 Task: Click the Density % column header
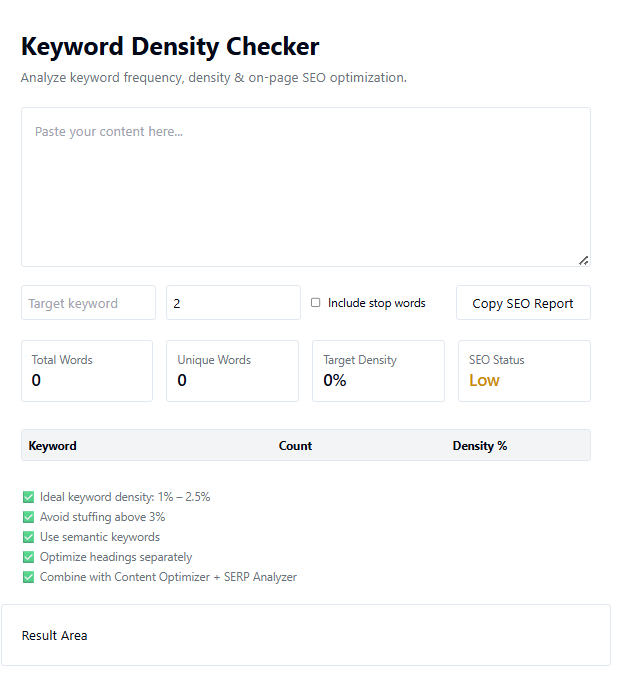tap(480, 446)
